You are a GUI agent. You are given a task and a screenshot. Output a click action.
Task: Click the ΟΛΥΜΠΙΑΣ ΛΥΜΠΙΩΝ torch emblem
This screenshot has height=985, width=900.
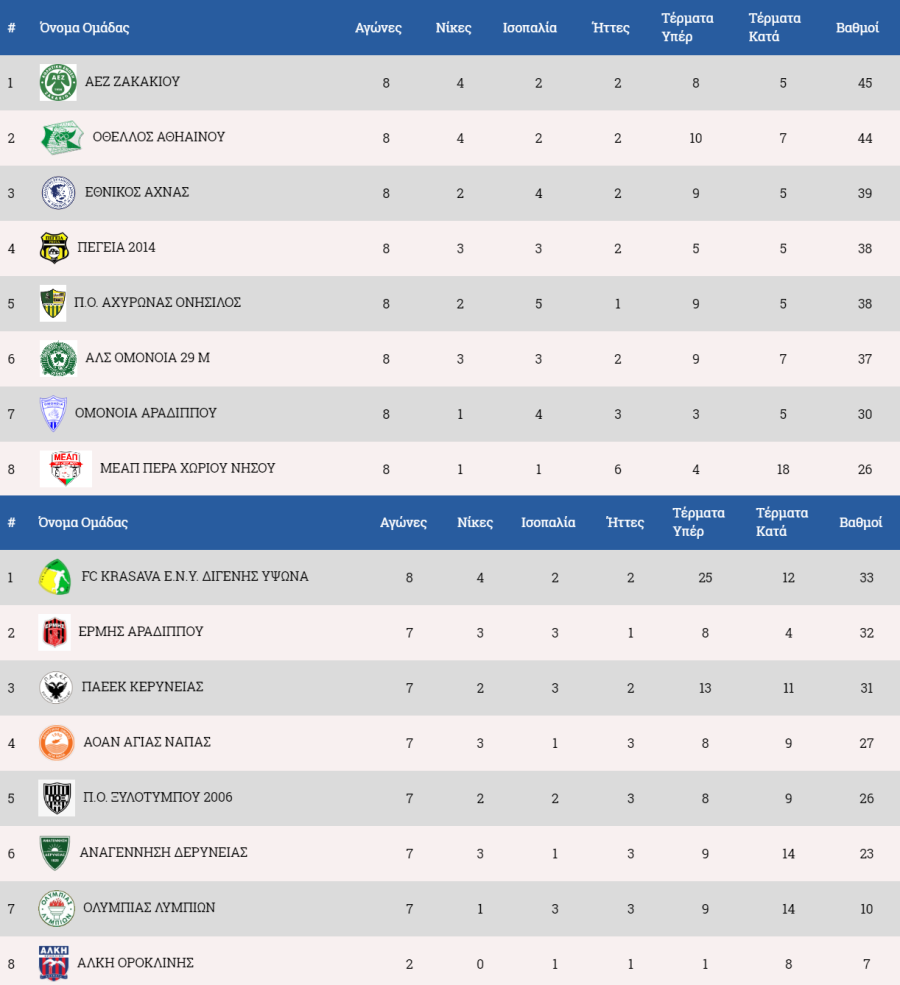pyautogui.click(x=57, y=908)
